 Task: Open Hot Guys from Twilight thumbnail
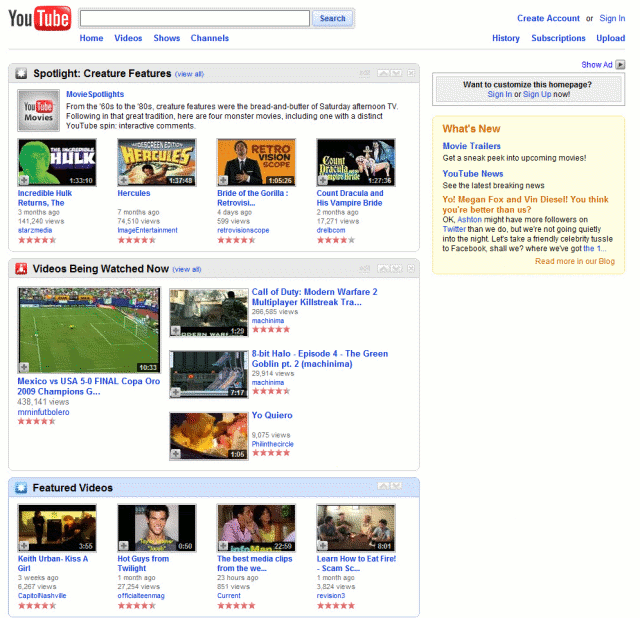(x=157, y=528)
